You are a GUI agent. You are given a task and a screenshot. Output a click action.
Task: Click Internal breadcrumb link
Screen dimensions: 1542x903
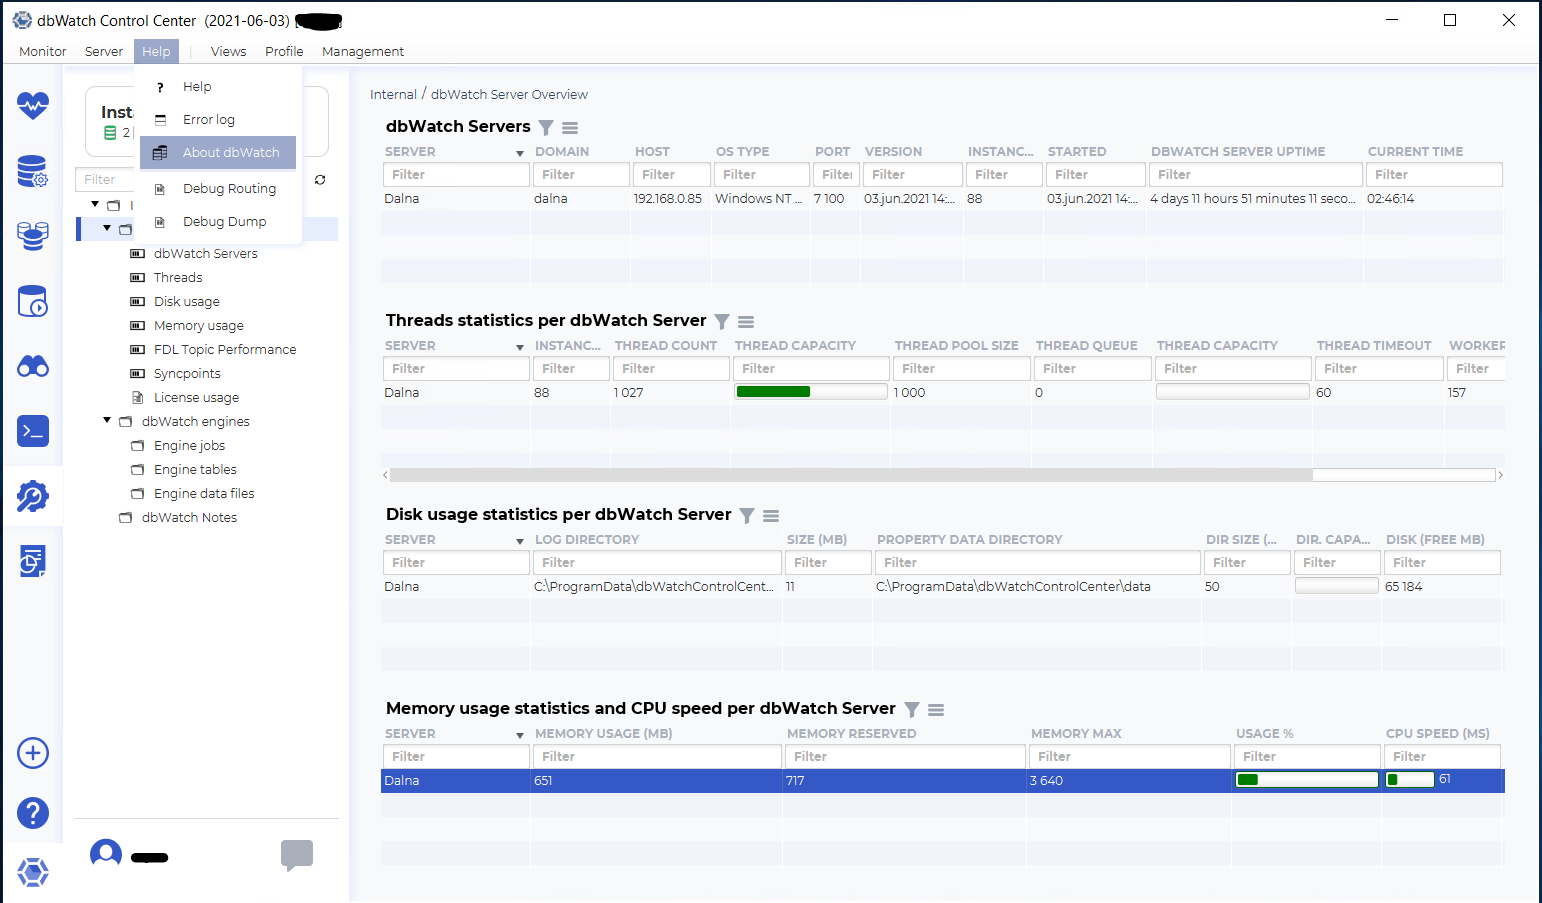click(393, 95)
